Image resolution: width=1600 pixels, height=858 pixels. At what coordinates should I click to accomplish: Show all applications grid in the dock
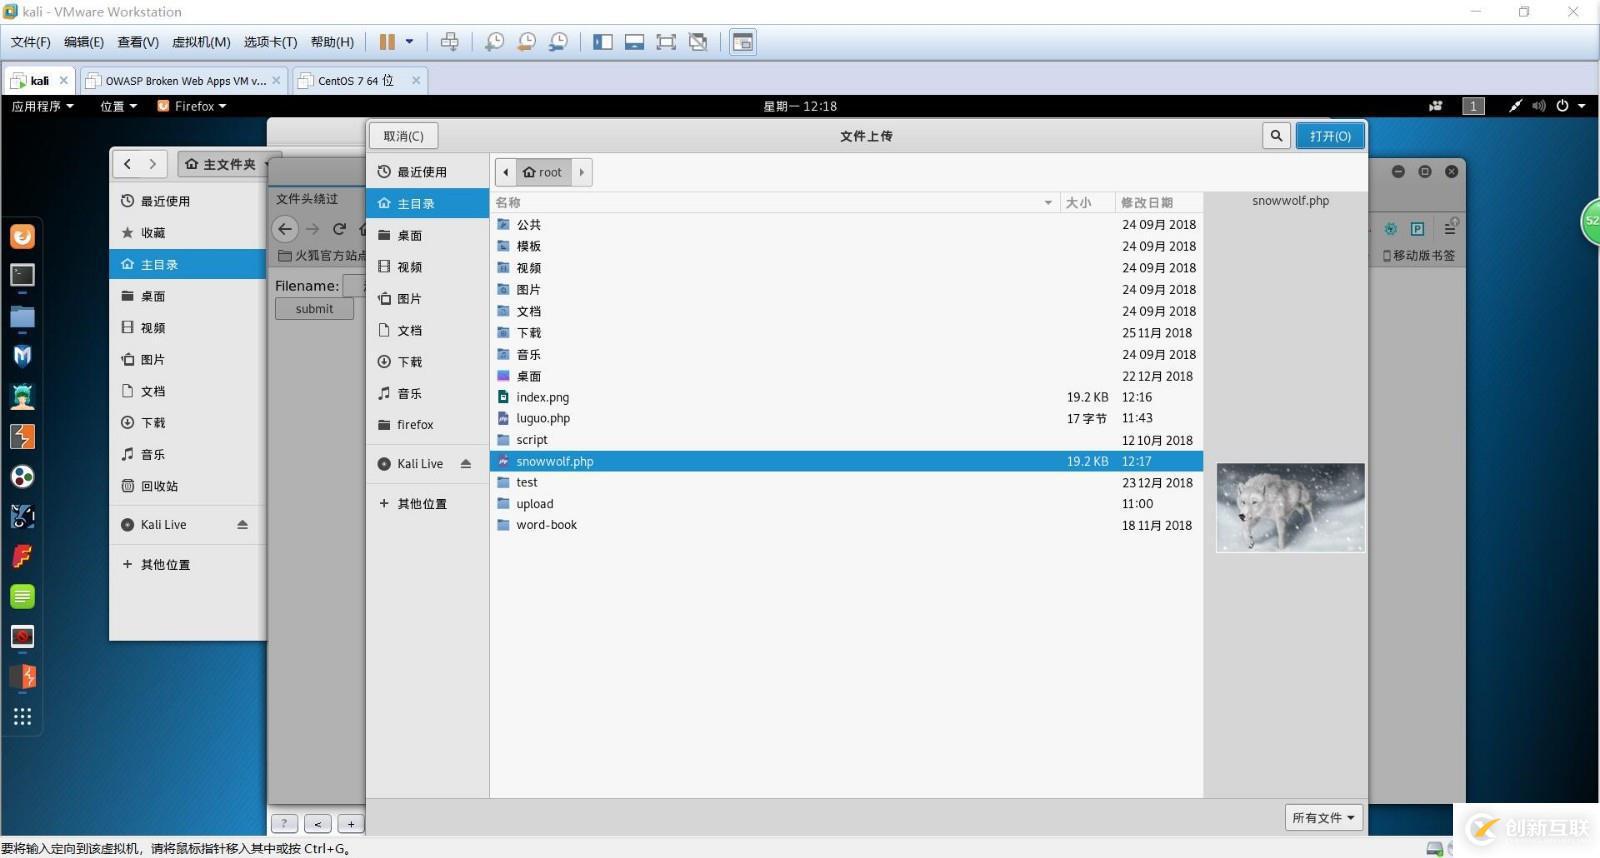pos(22,717)
